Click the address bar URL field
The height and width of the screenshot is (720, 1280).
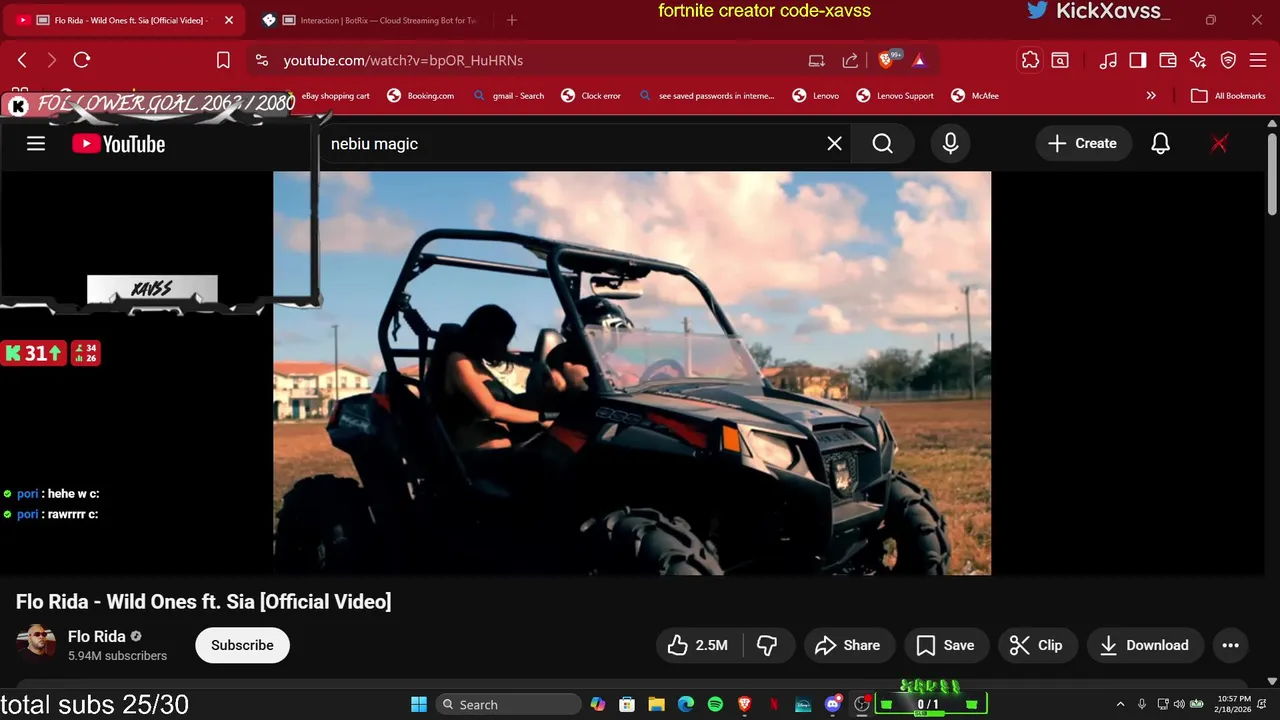538,60
